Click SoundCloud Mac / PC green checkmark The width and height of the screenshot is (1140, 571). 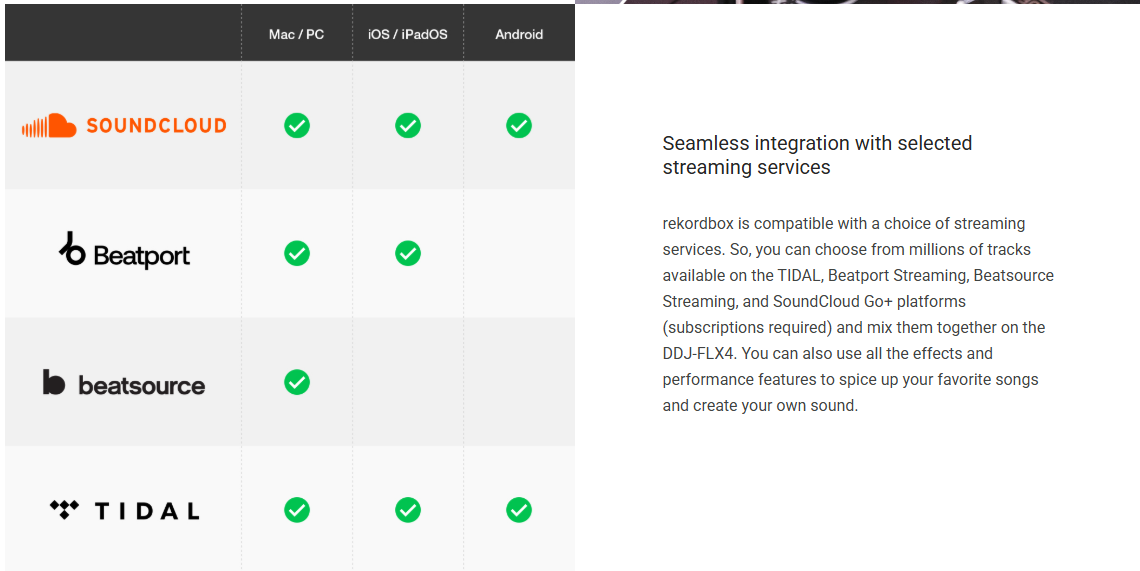pos(297,125)
